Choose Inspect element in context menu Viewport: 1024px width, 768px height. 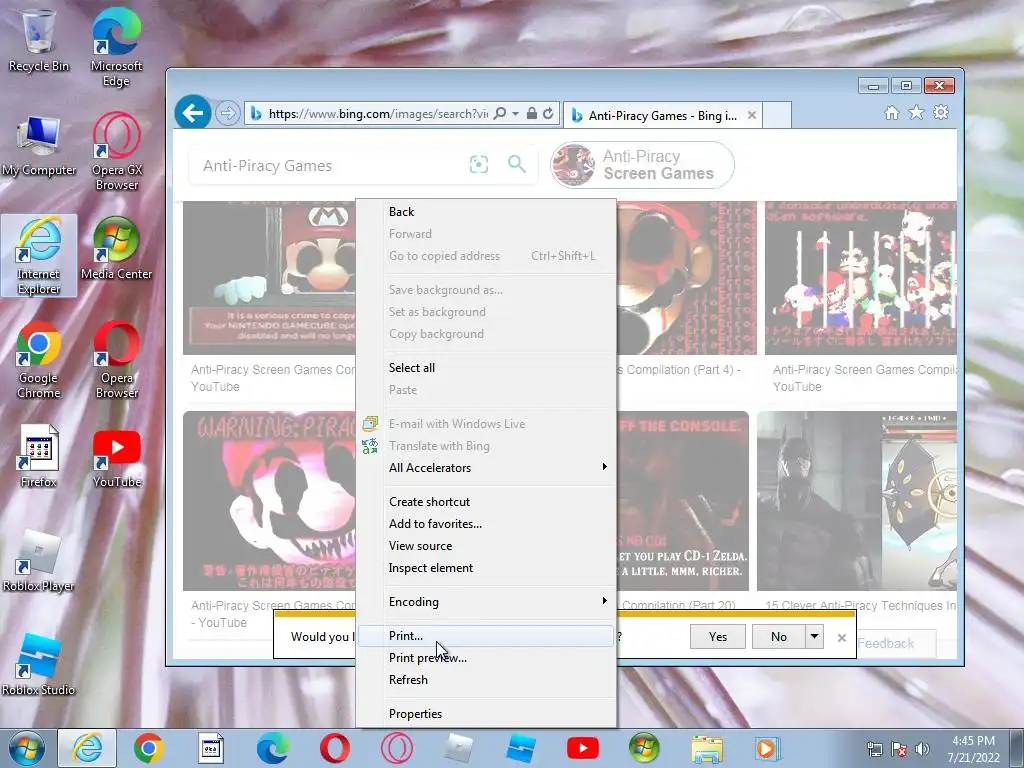[486, 568]
